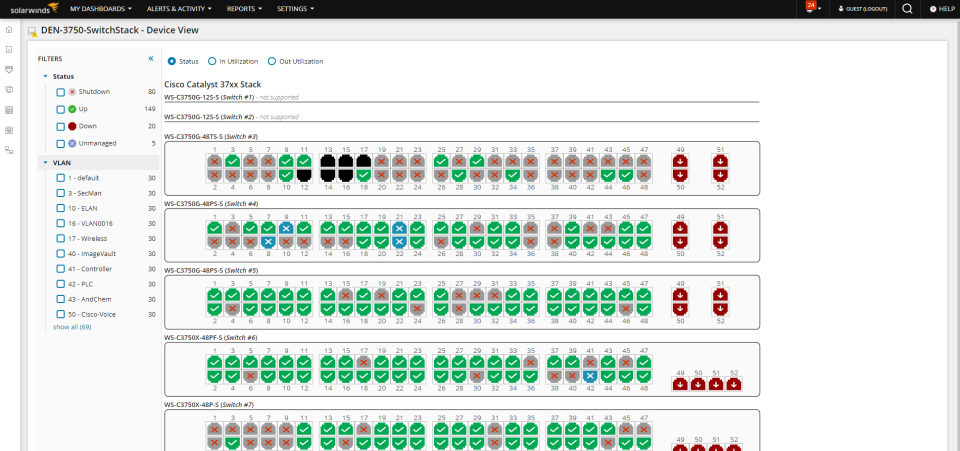Collapse the VLAN filter group
Viewport: 960px width, 451px height.
click(45, 163)
